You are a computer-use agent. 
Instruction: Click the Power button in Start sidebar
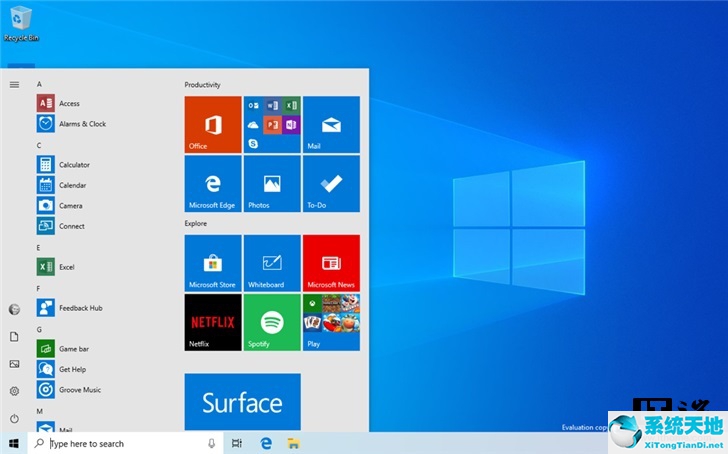[x=14, y=418]
